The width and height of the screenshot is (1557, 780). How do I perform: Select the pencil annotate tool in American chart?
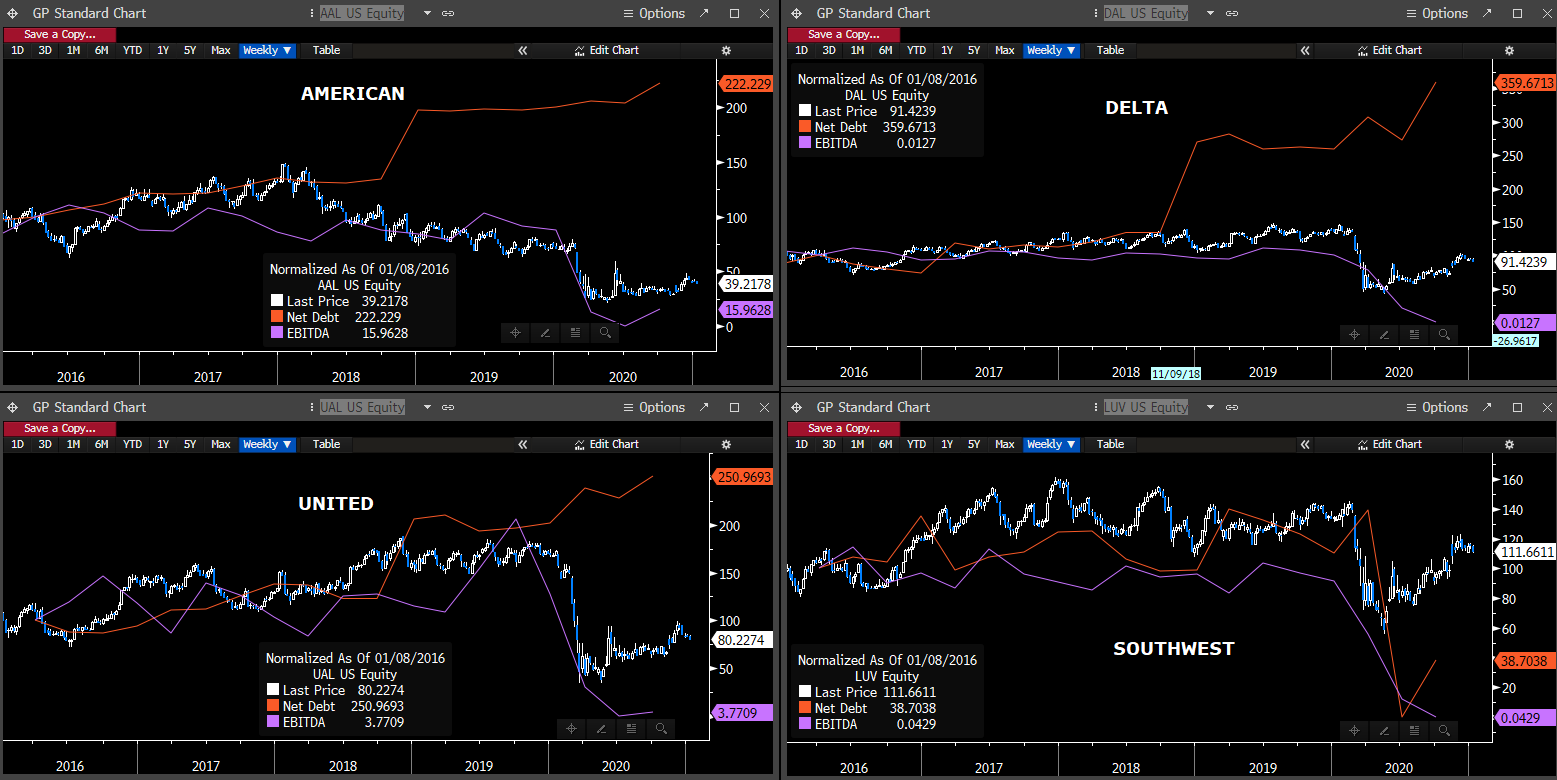[545, 333]
